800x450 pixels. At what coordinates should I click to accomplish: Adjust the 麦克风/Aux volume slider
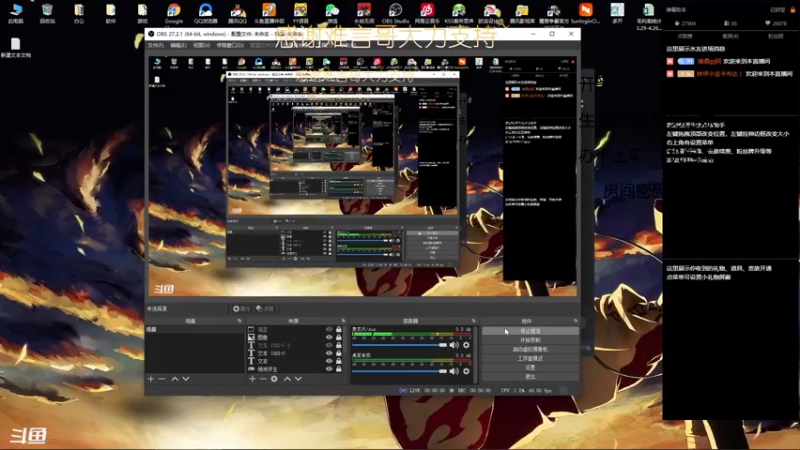[x=399, y=345]
